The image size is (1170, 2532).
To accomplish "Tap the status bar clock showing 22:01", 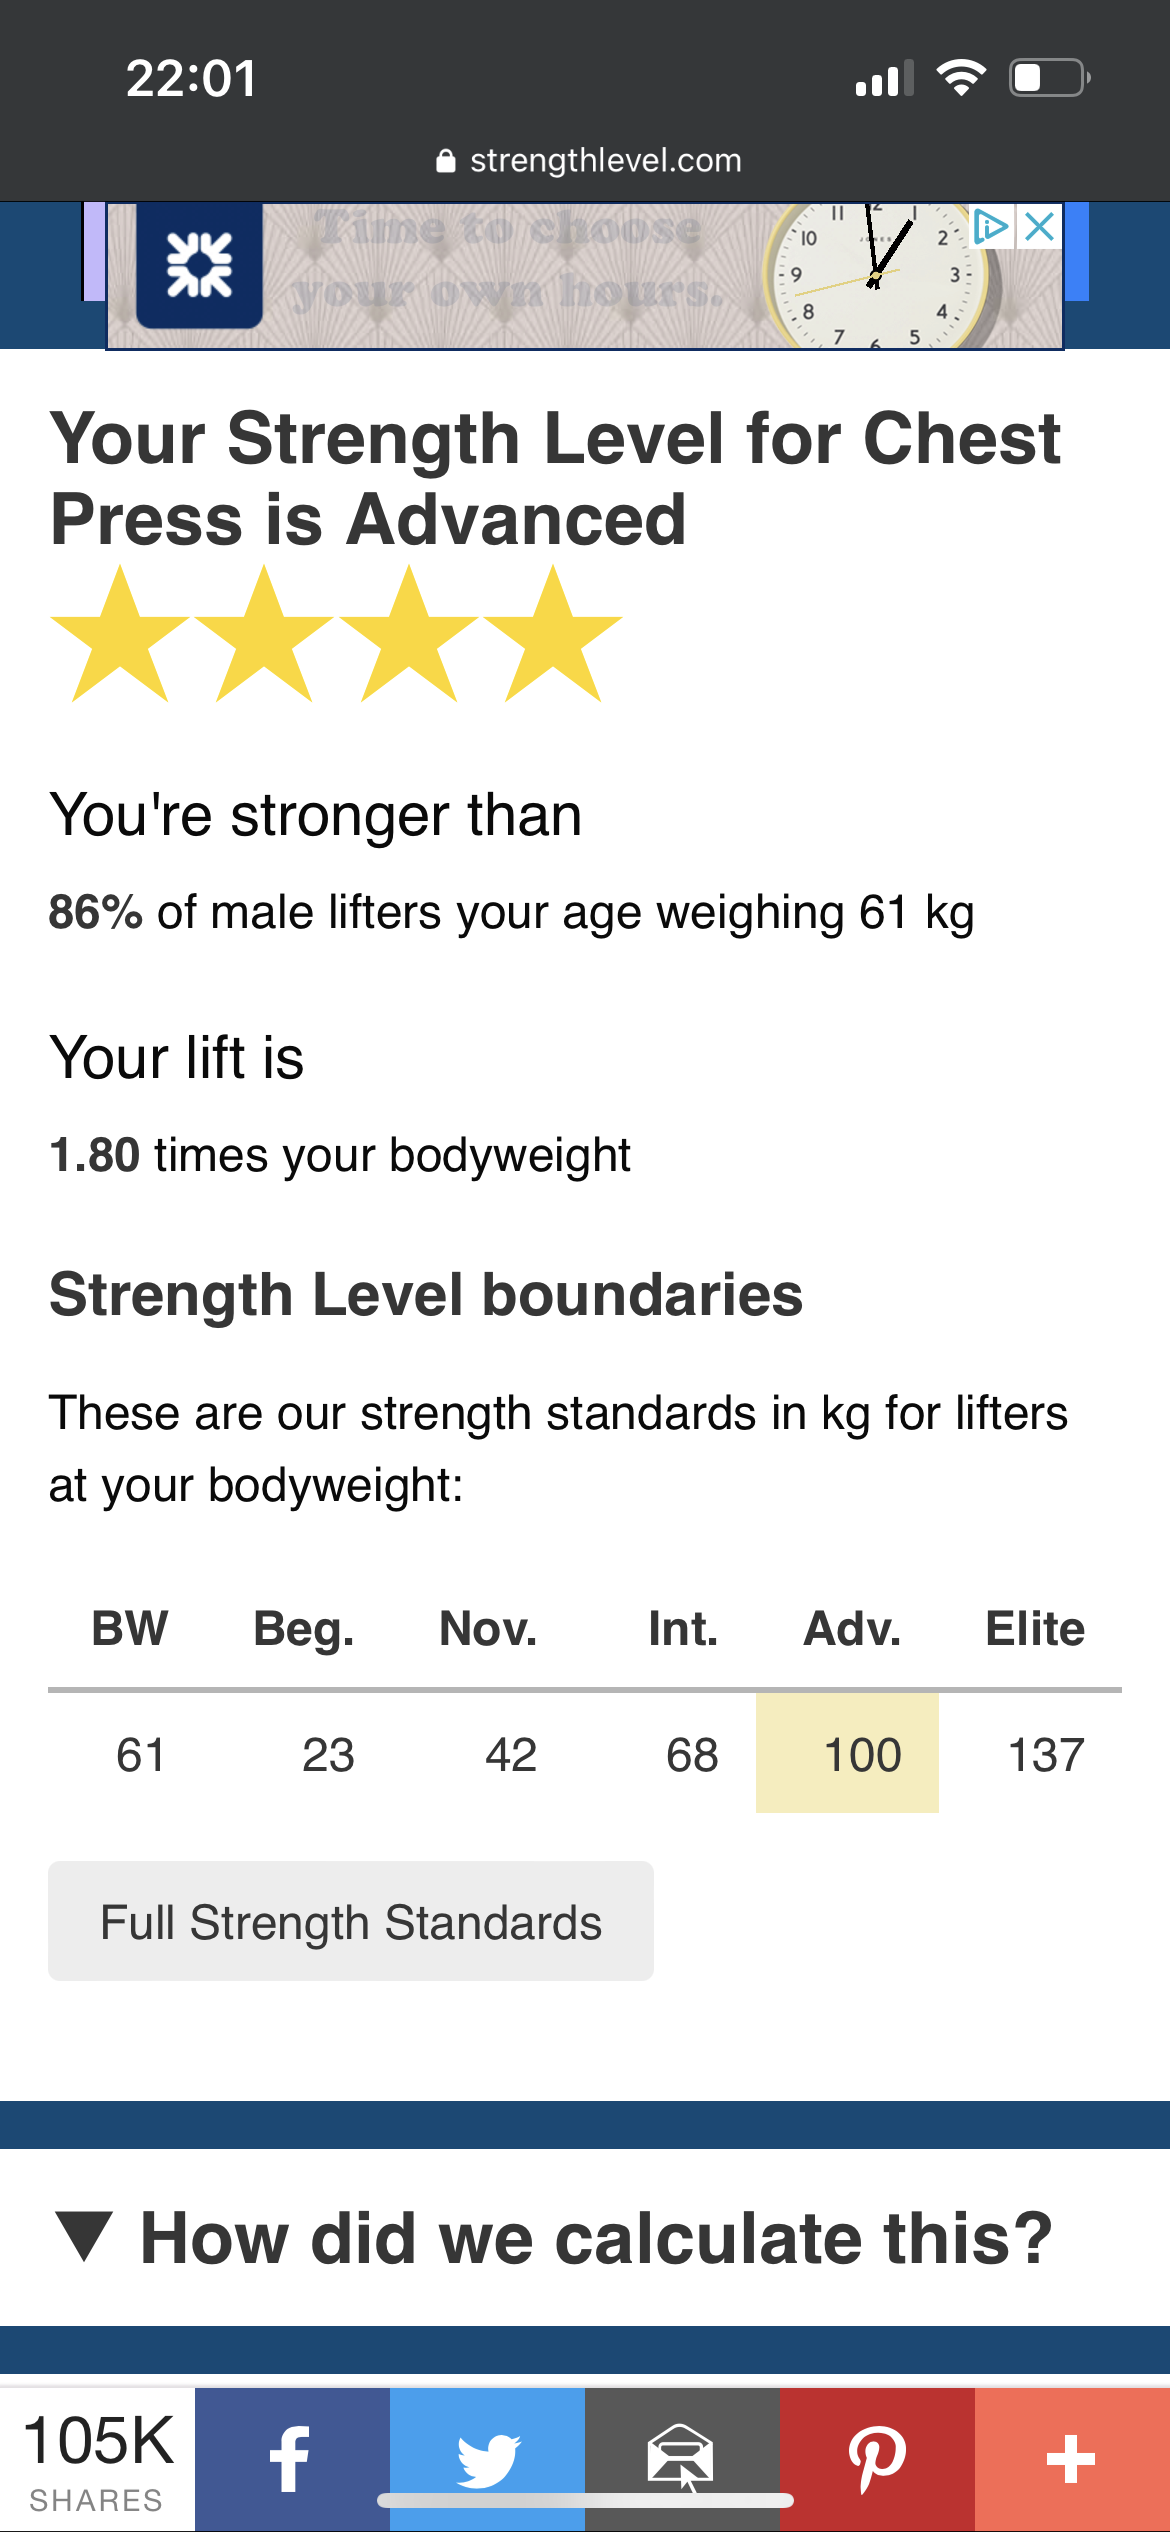I will [x=191, y=78].
